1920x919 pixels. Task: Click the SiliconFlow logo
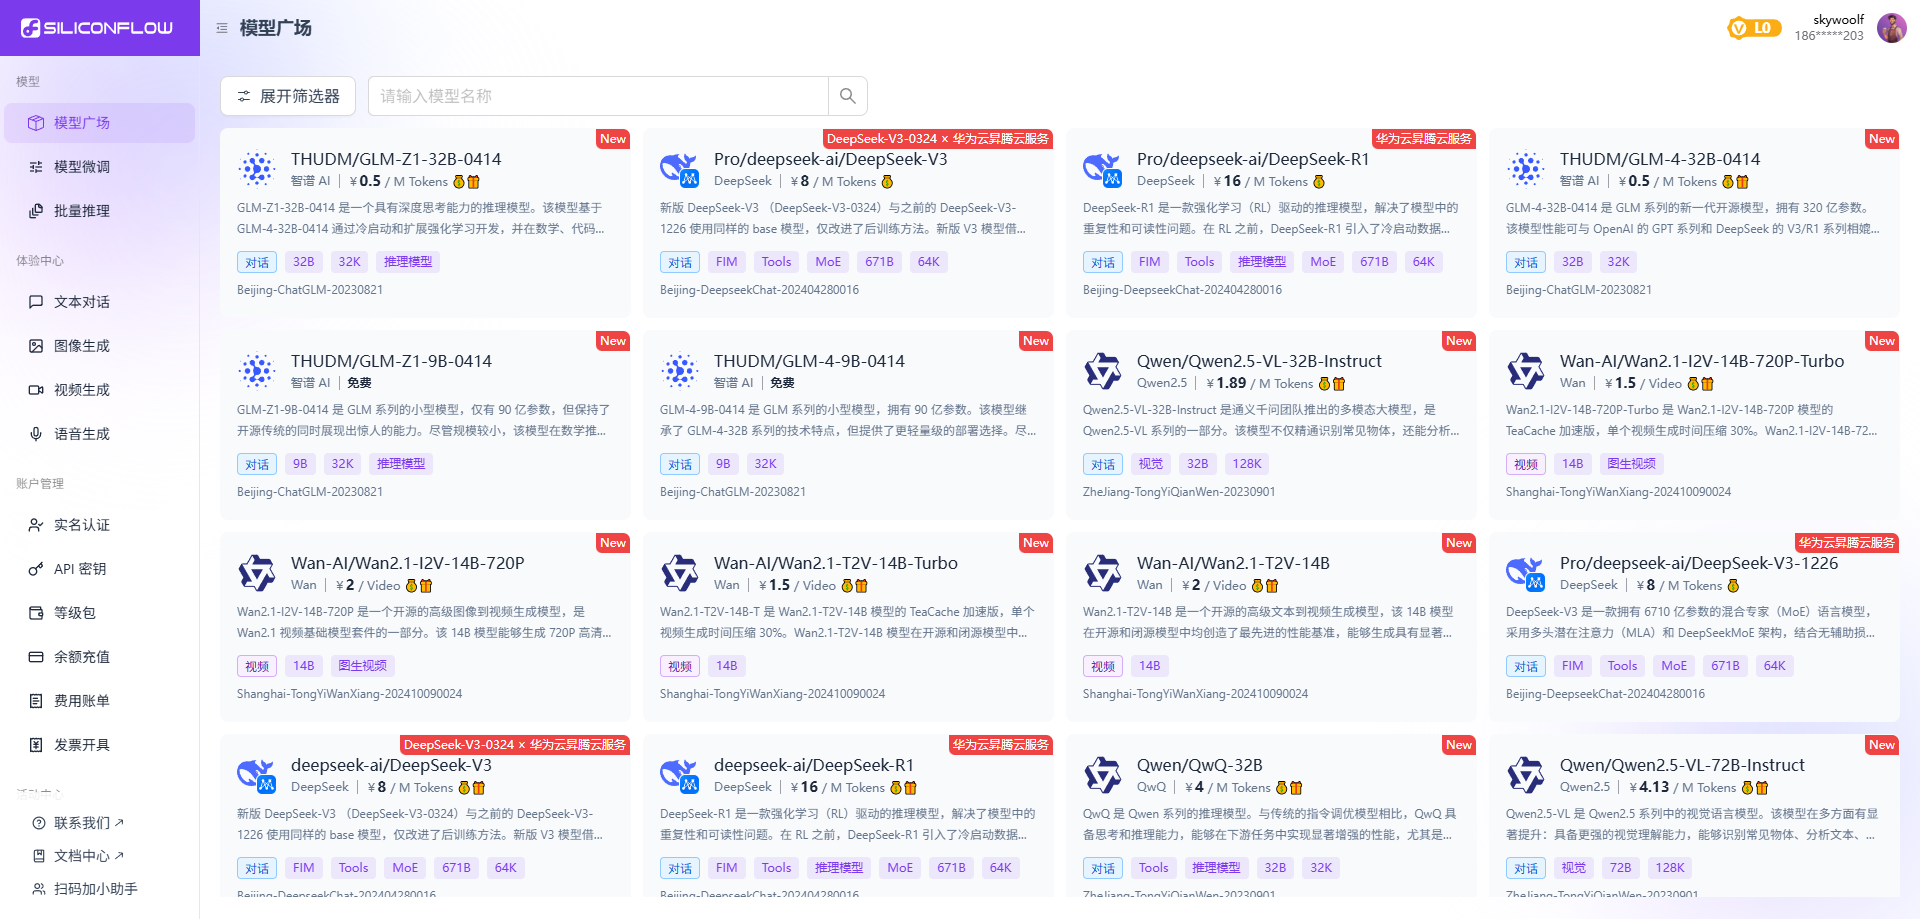98,28
